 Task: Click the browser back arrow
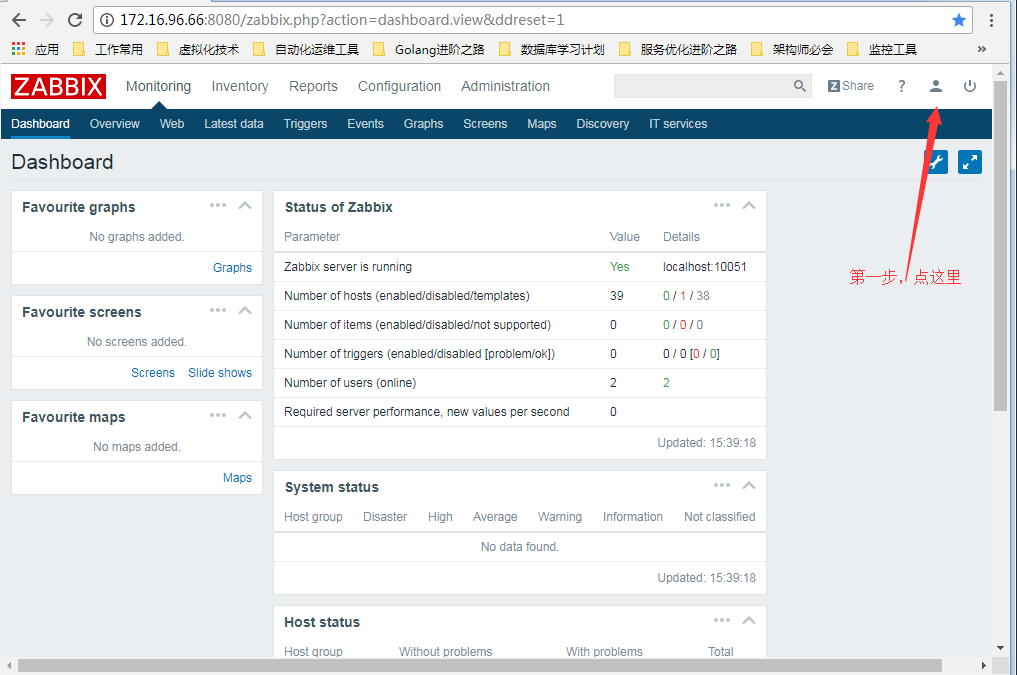pyautogui.click(x=19, y=20)
